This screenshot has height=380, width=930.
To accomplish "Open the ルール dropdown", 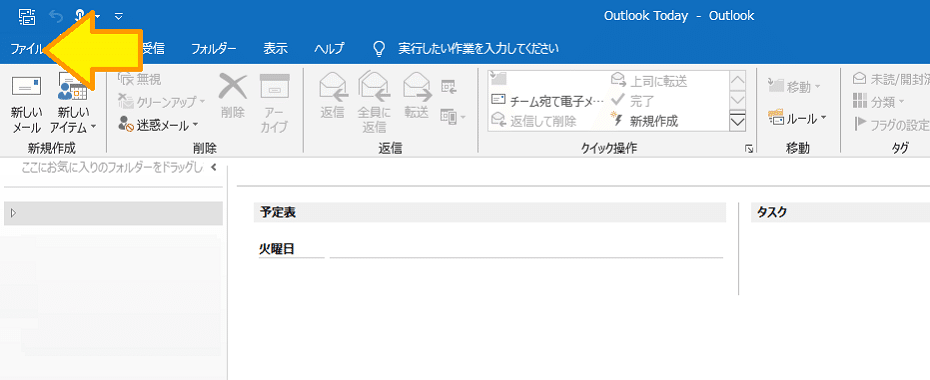I will (797, 118).
